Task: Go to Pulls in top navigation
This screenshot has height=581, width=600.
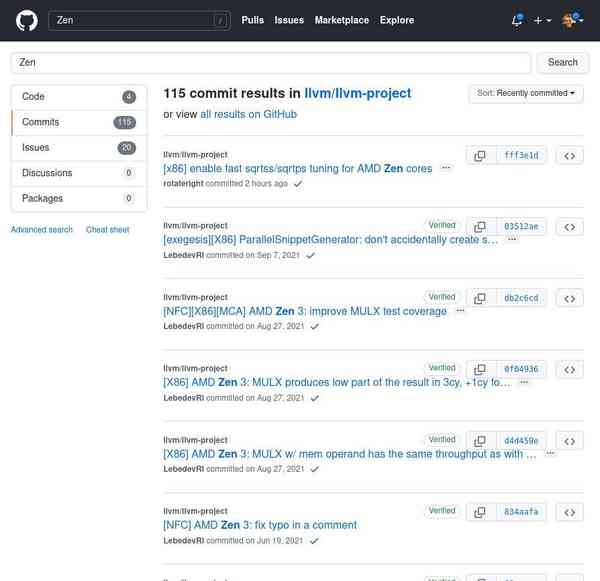Action: (253, 20)
